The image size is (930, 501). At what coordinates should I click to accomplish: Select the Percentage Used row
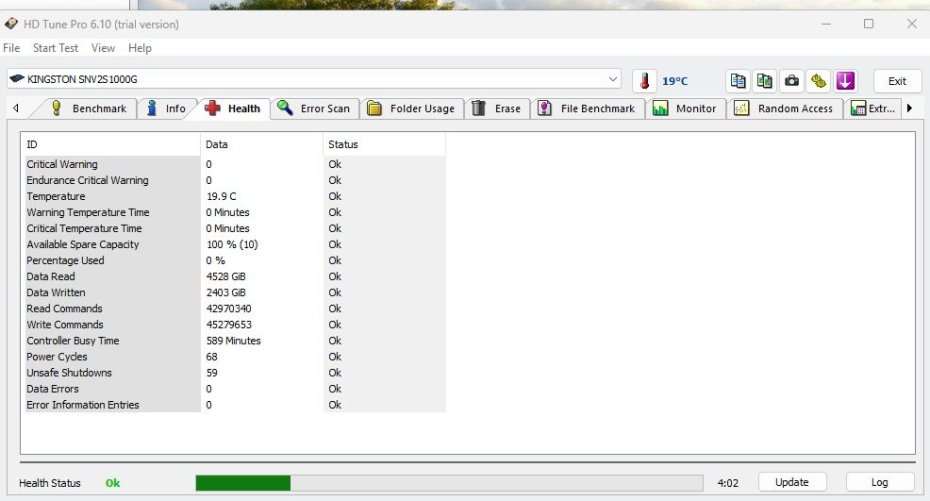click(234, 260)
